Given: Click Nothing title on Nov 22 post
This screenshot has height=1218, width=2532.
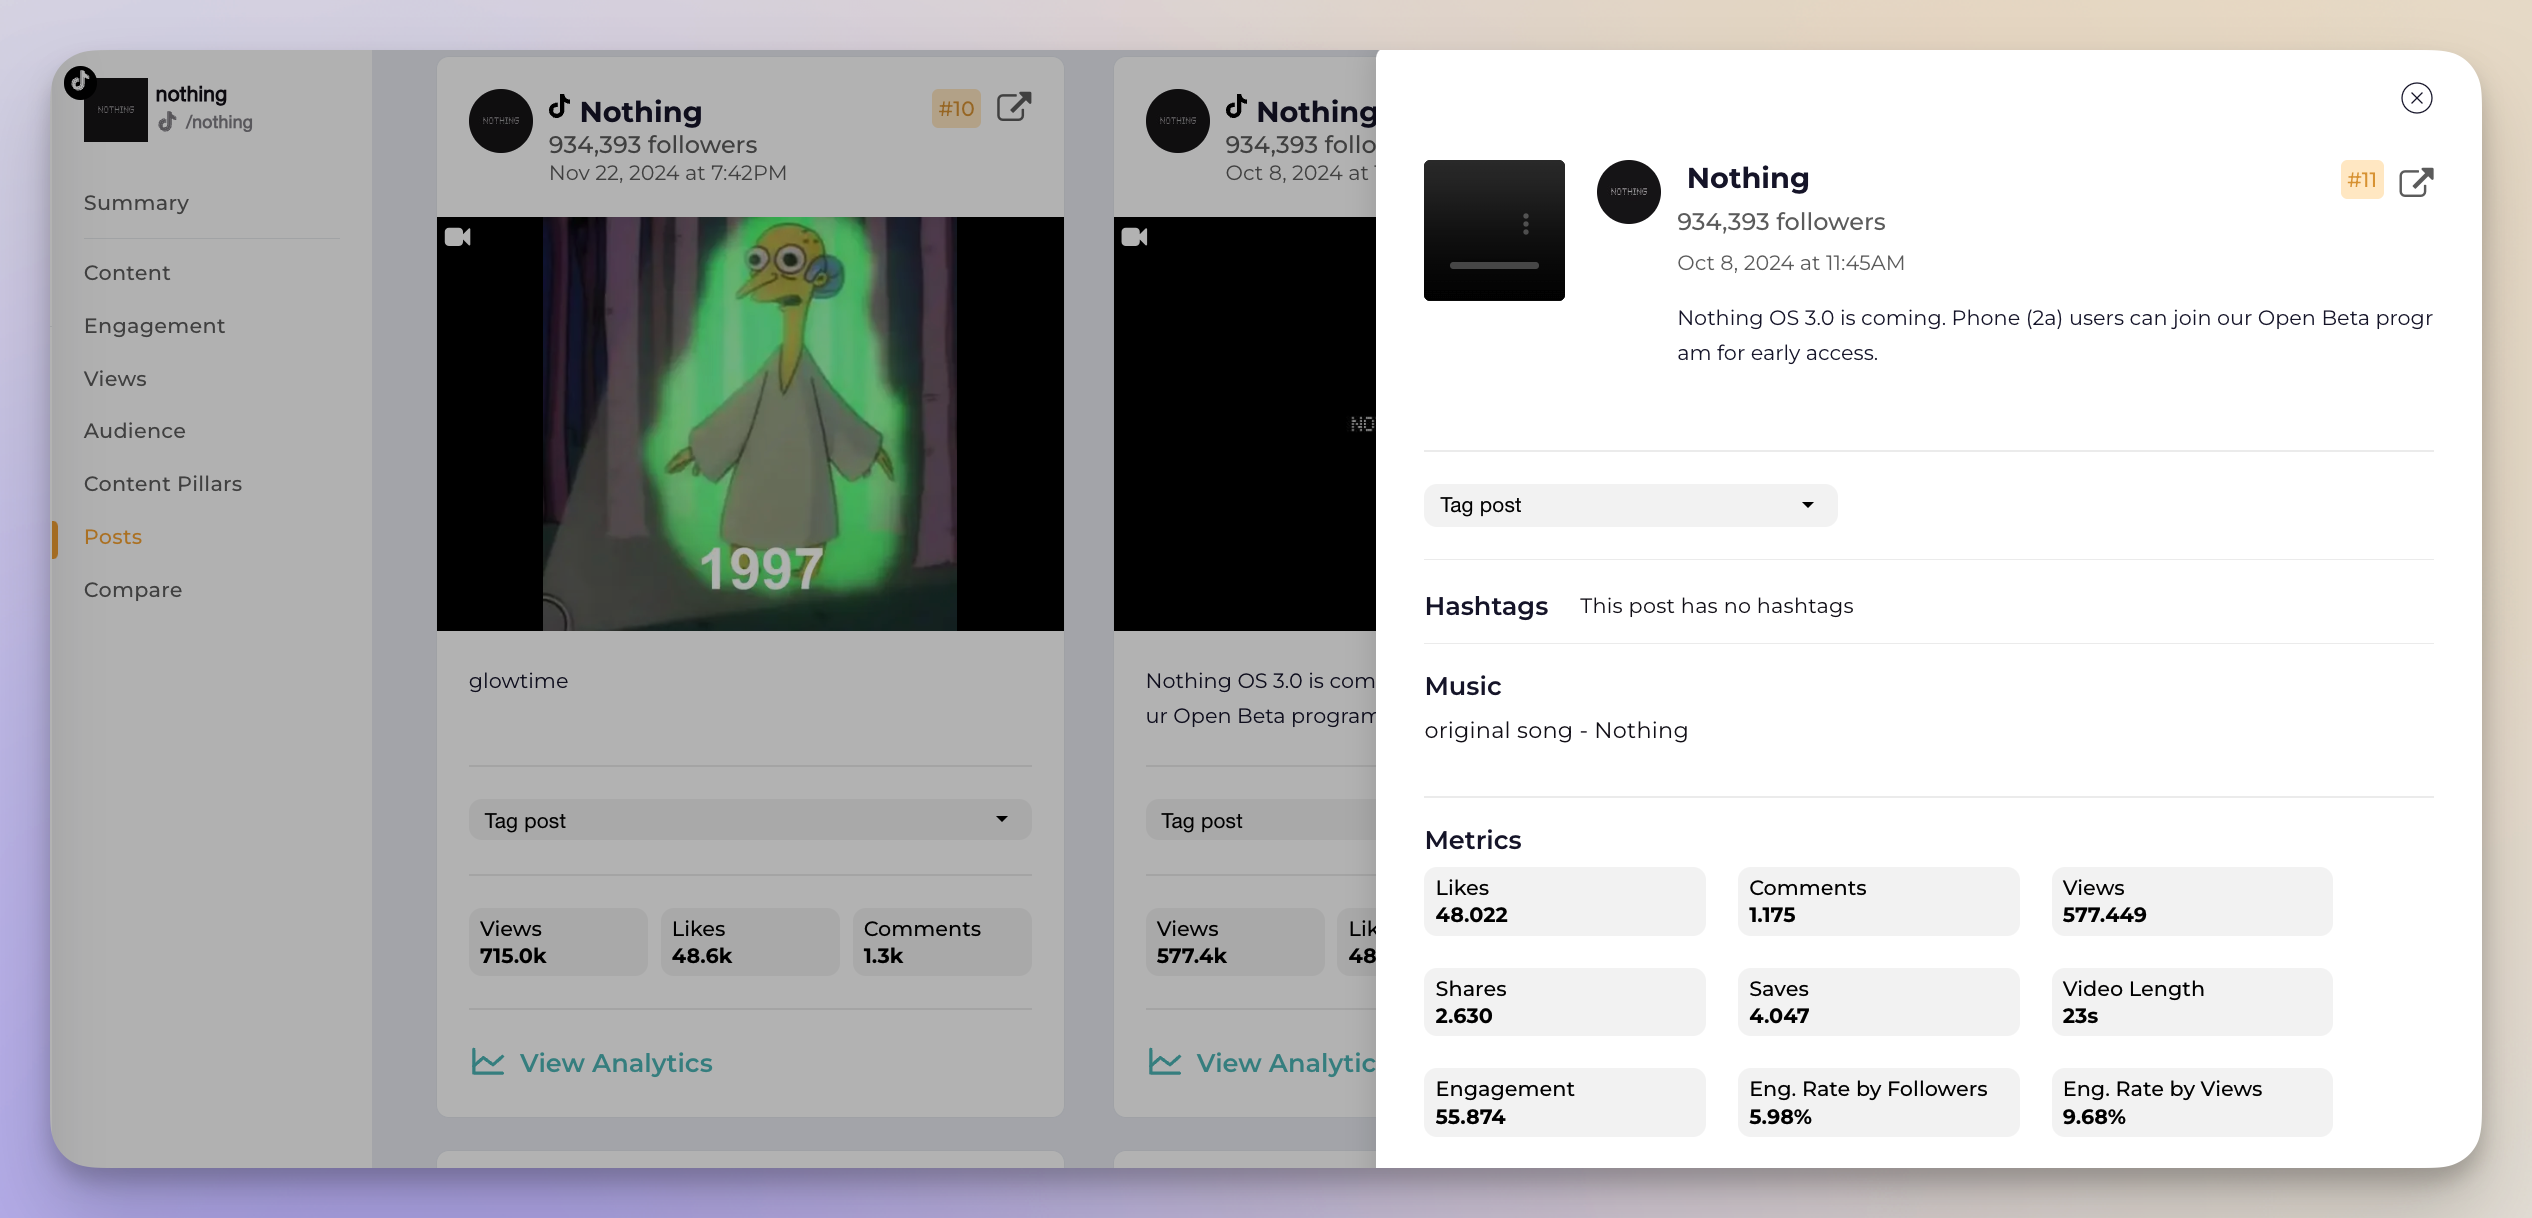Looking at the screenshot, I should coord(641,111).
